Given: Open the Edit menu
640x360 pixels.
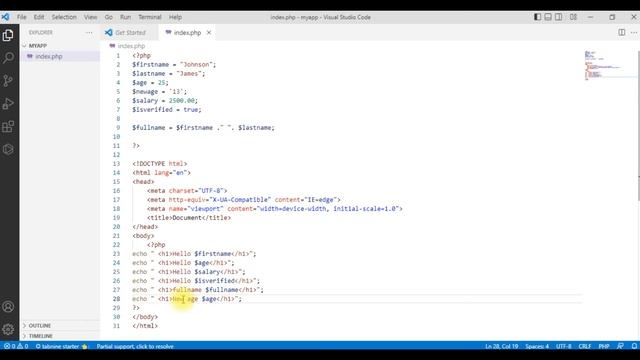Looking at the screenshot, I should point(39,17).
